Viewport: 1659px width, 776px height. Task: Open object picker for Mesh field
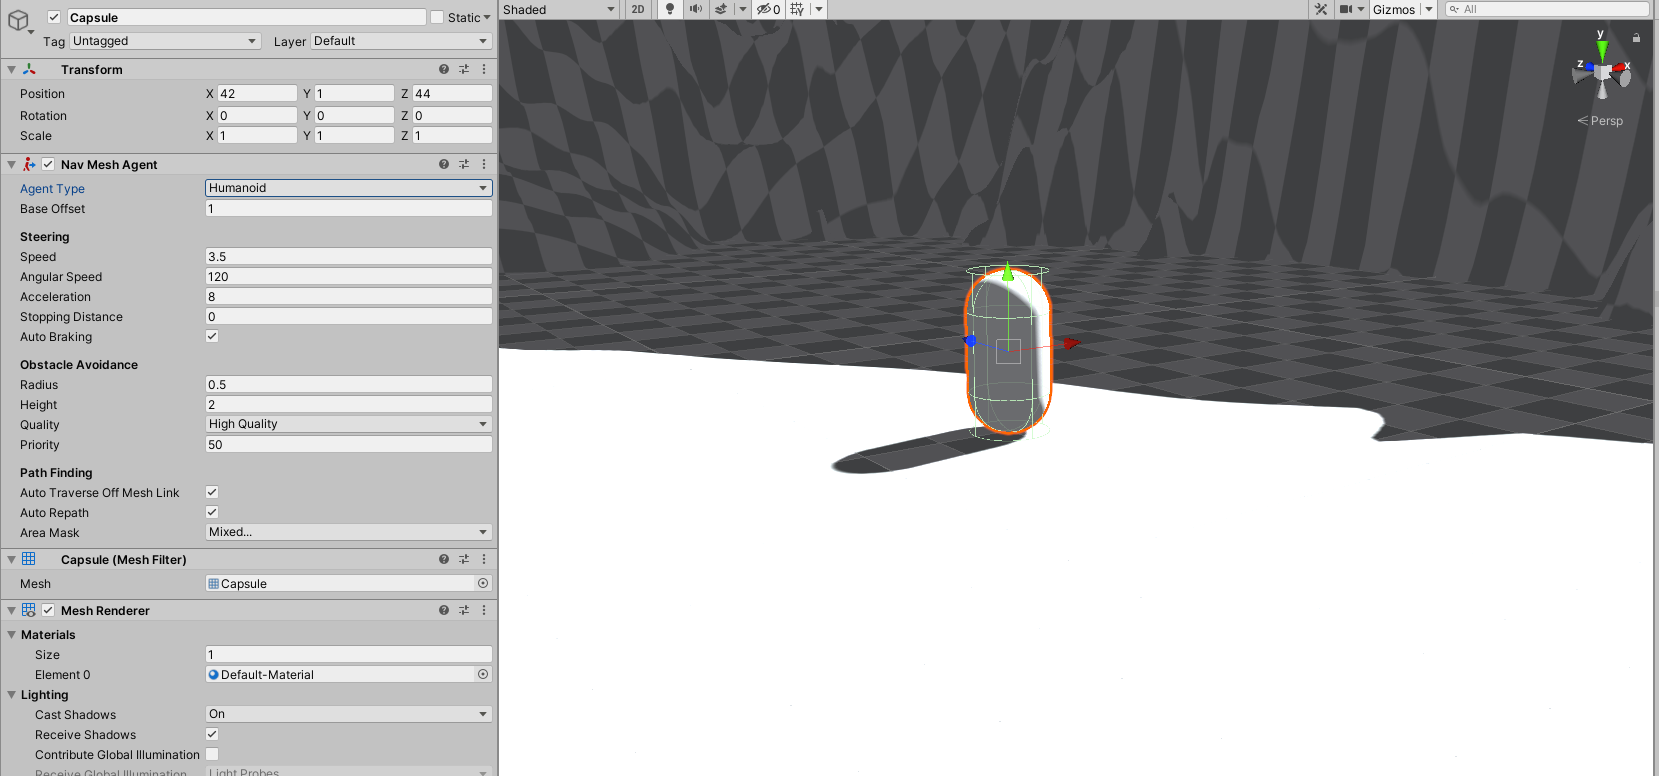(x=483, y=583)
